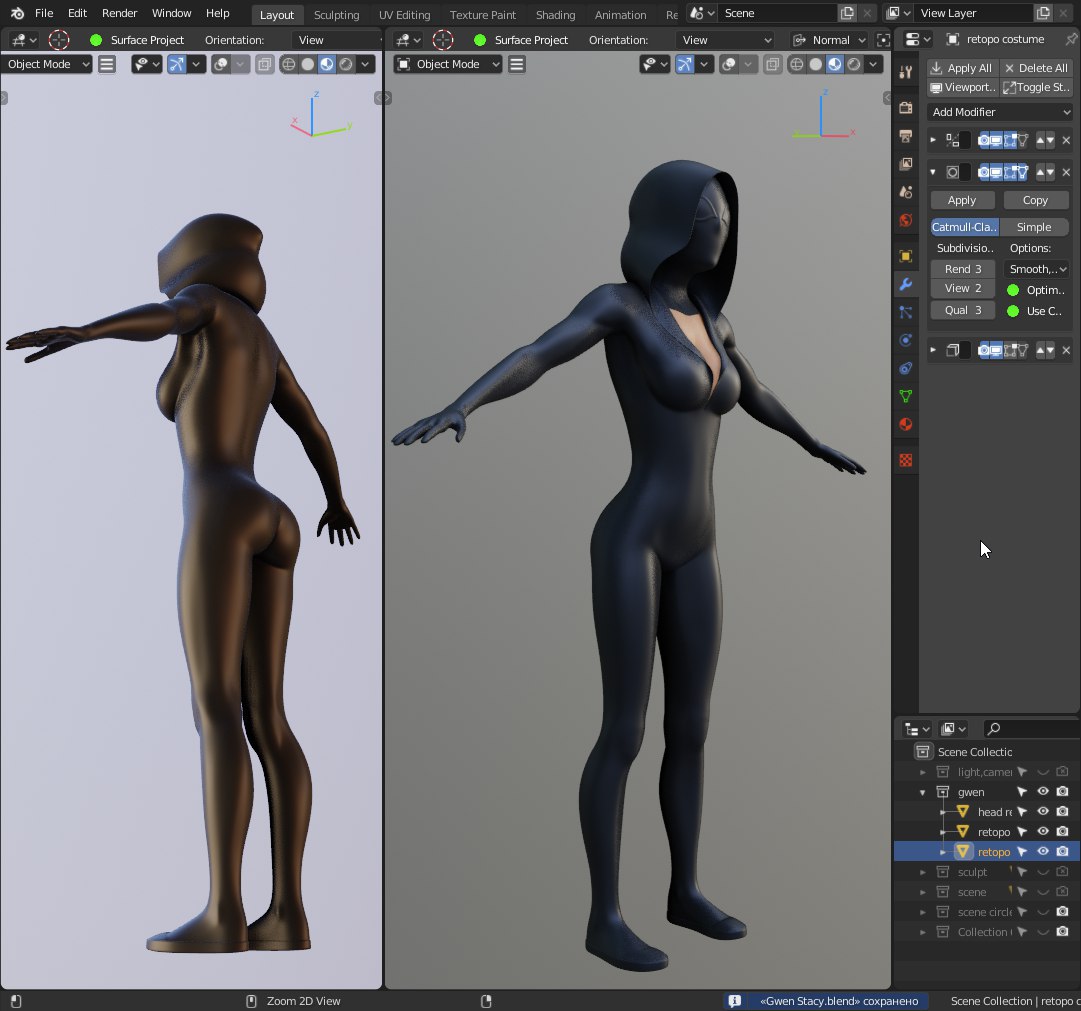Open the World properties tab
The image size is (1081, 1011).
[x=906, y=221]
